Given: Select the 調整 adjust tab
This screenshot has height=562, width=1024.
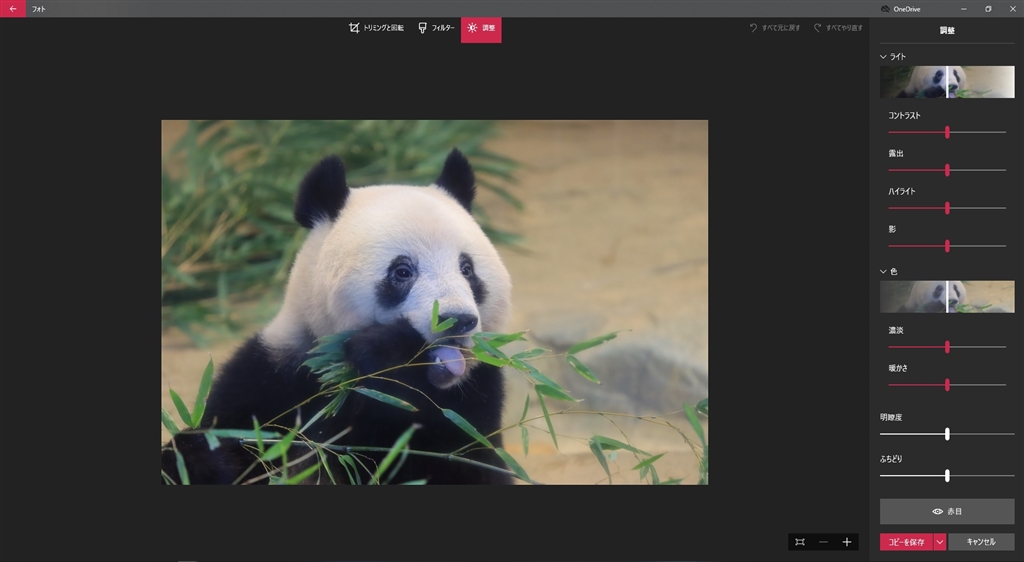Looking at the screenshot, I should pos(481,29).
